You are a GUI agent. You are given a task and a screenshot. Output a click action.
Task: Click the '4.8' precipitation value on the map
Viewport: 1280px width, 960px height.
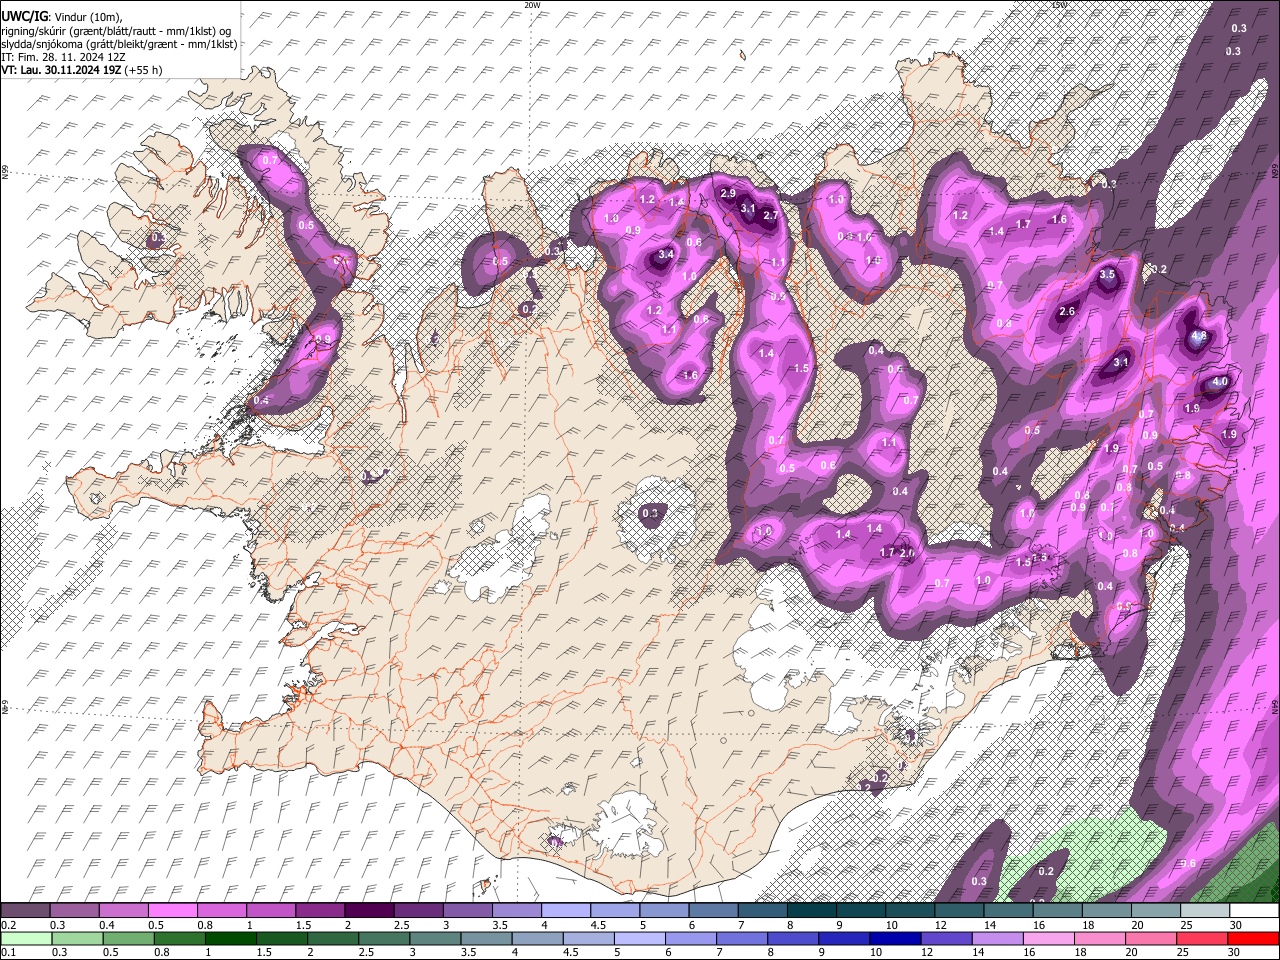[x=1198, y=337]
